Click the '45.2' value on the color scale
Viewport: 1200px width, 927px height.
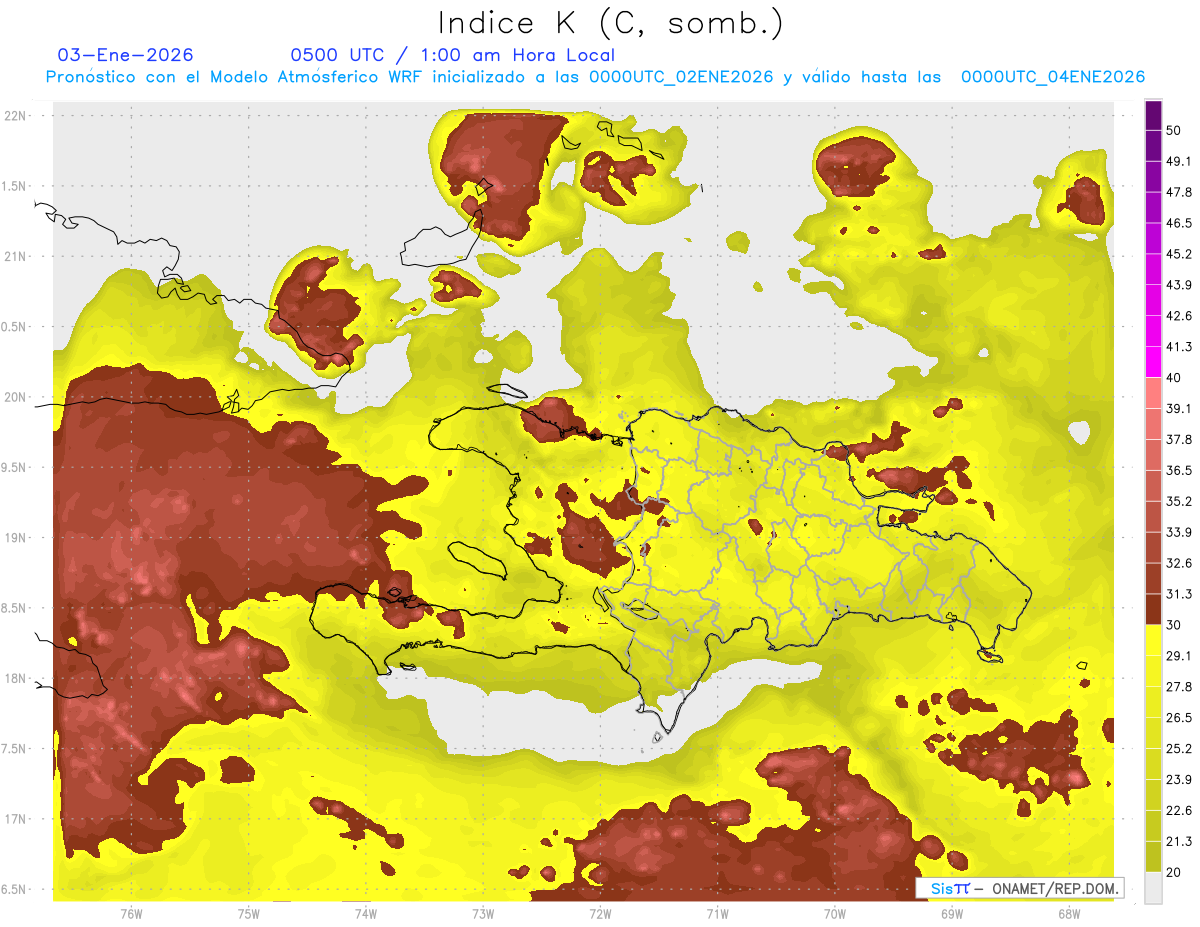[x=1179, y=254]
